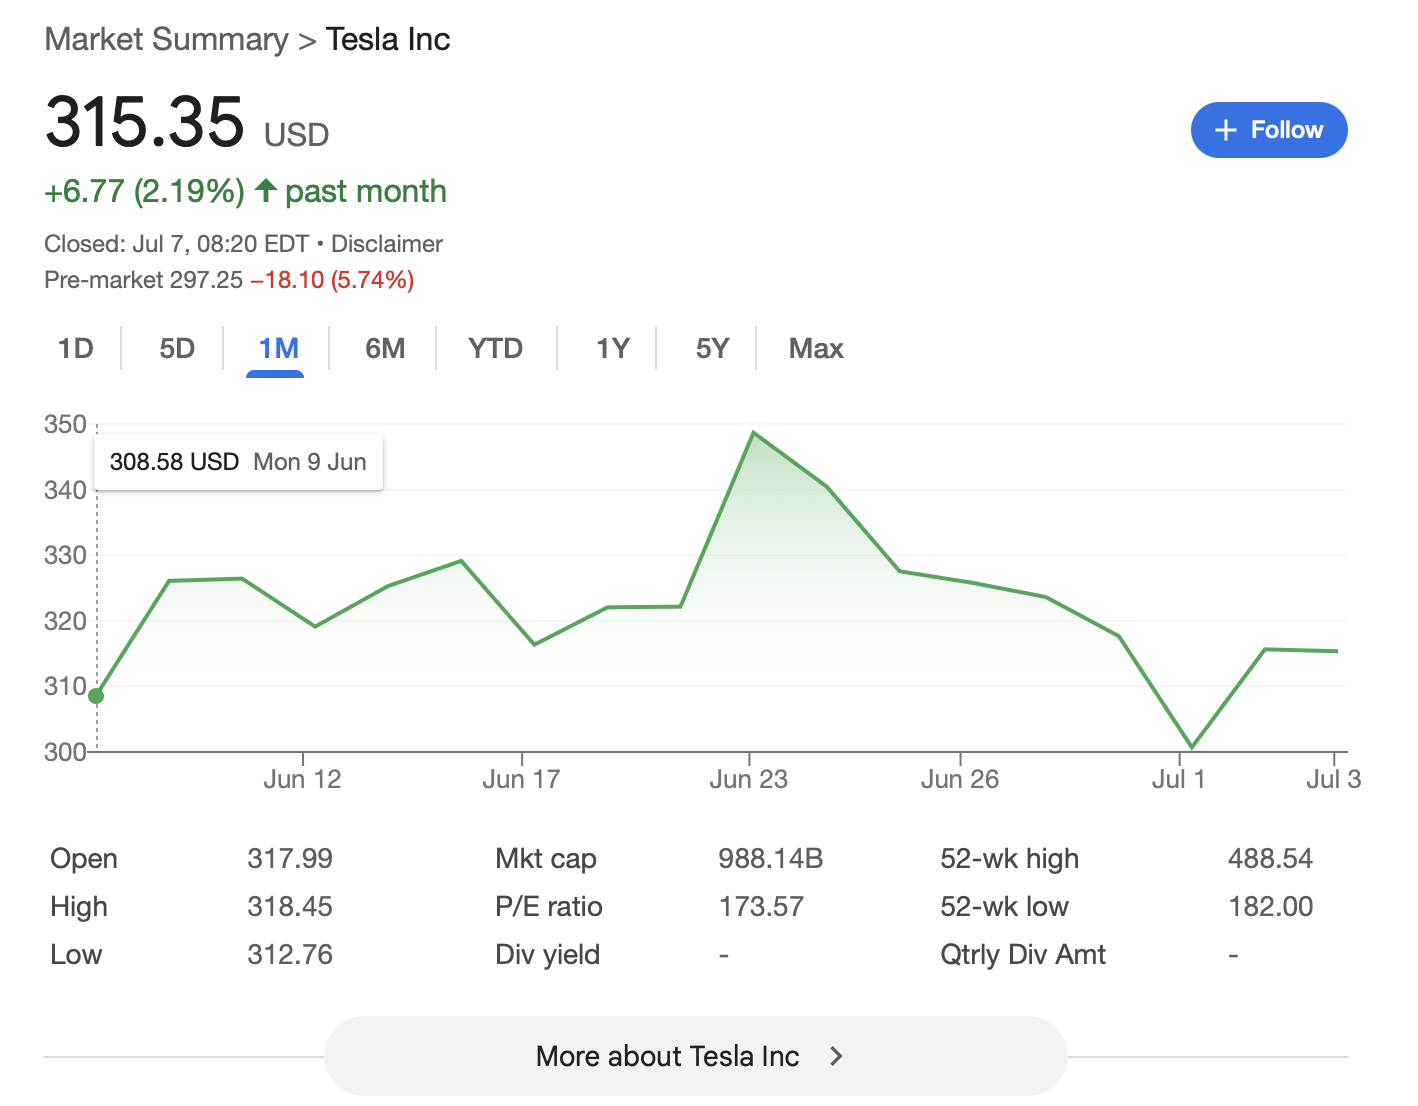Show the Max chart range
The image size is (1418, 1106).
click(x=816, y=348)
